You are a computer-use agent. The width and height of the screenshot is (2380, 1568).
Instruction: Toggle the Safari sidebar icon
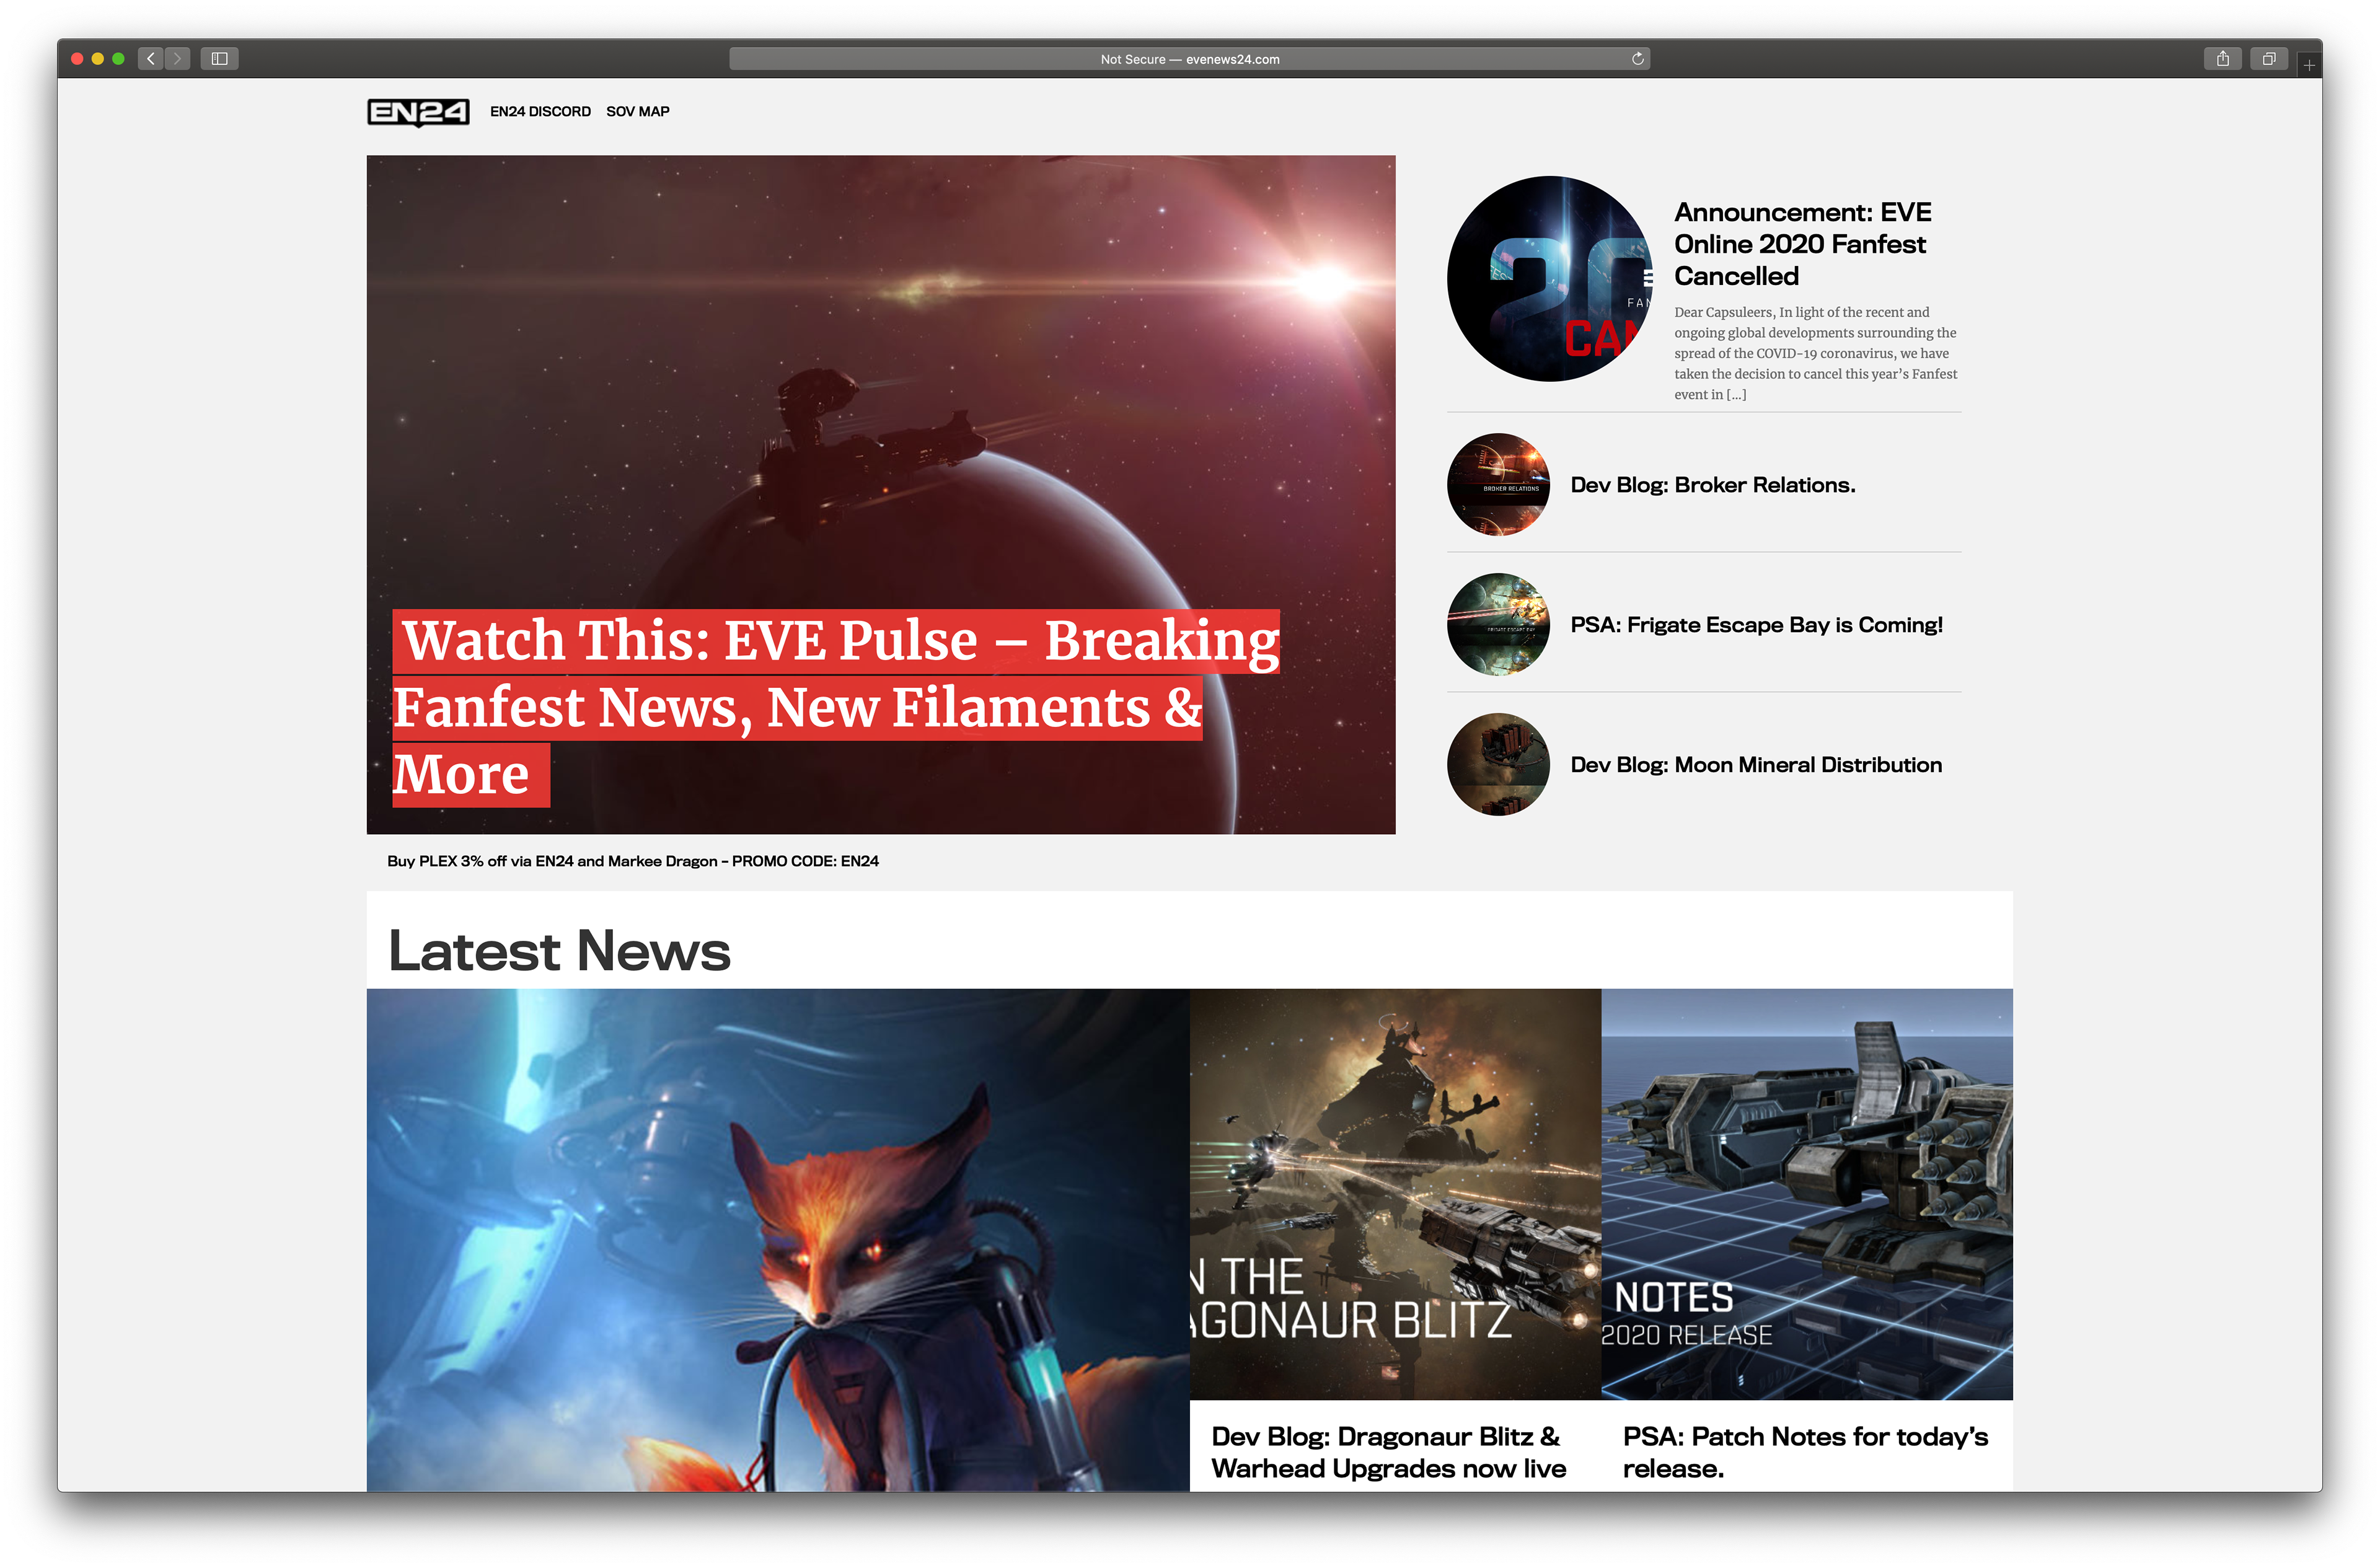[219, 59]
